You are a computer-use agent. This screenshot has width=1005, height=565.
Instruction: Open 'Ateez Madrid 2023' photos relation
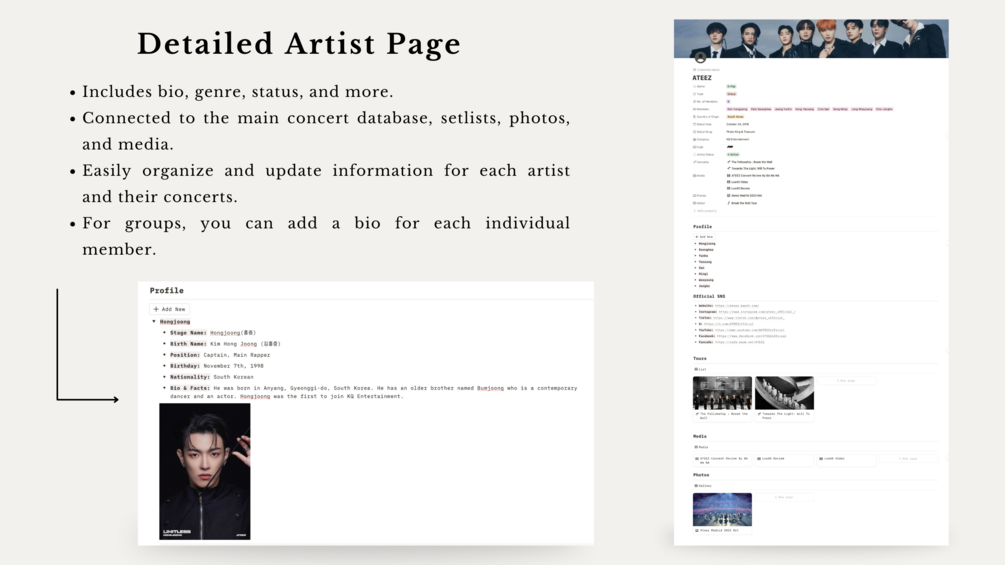[x=744, y=195]
